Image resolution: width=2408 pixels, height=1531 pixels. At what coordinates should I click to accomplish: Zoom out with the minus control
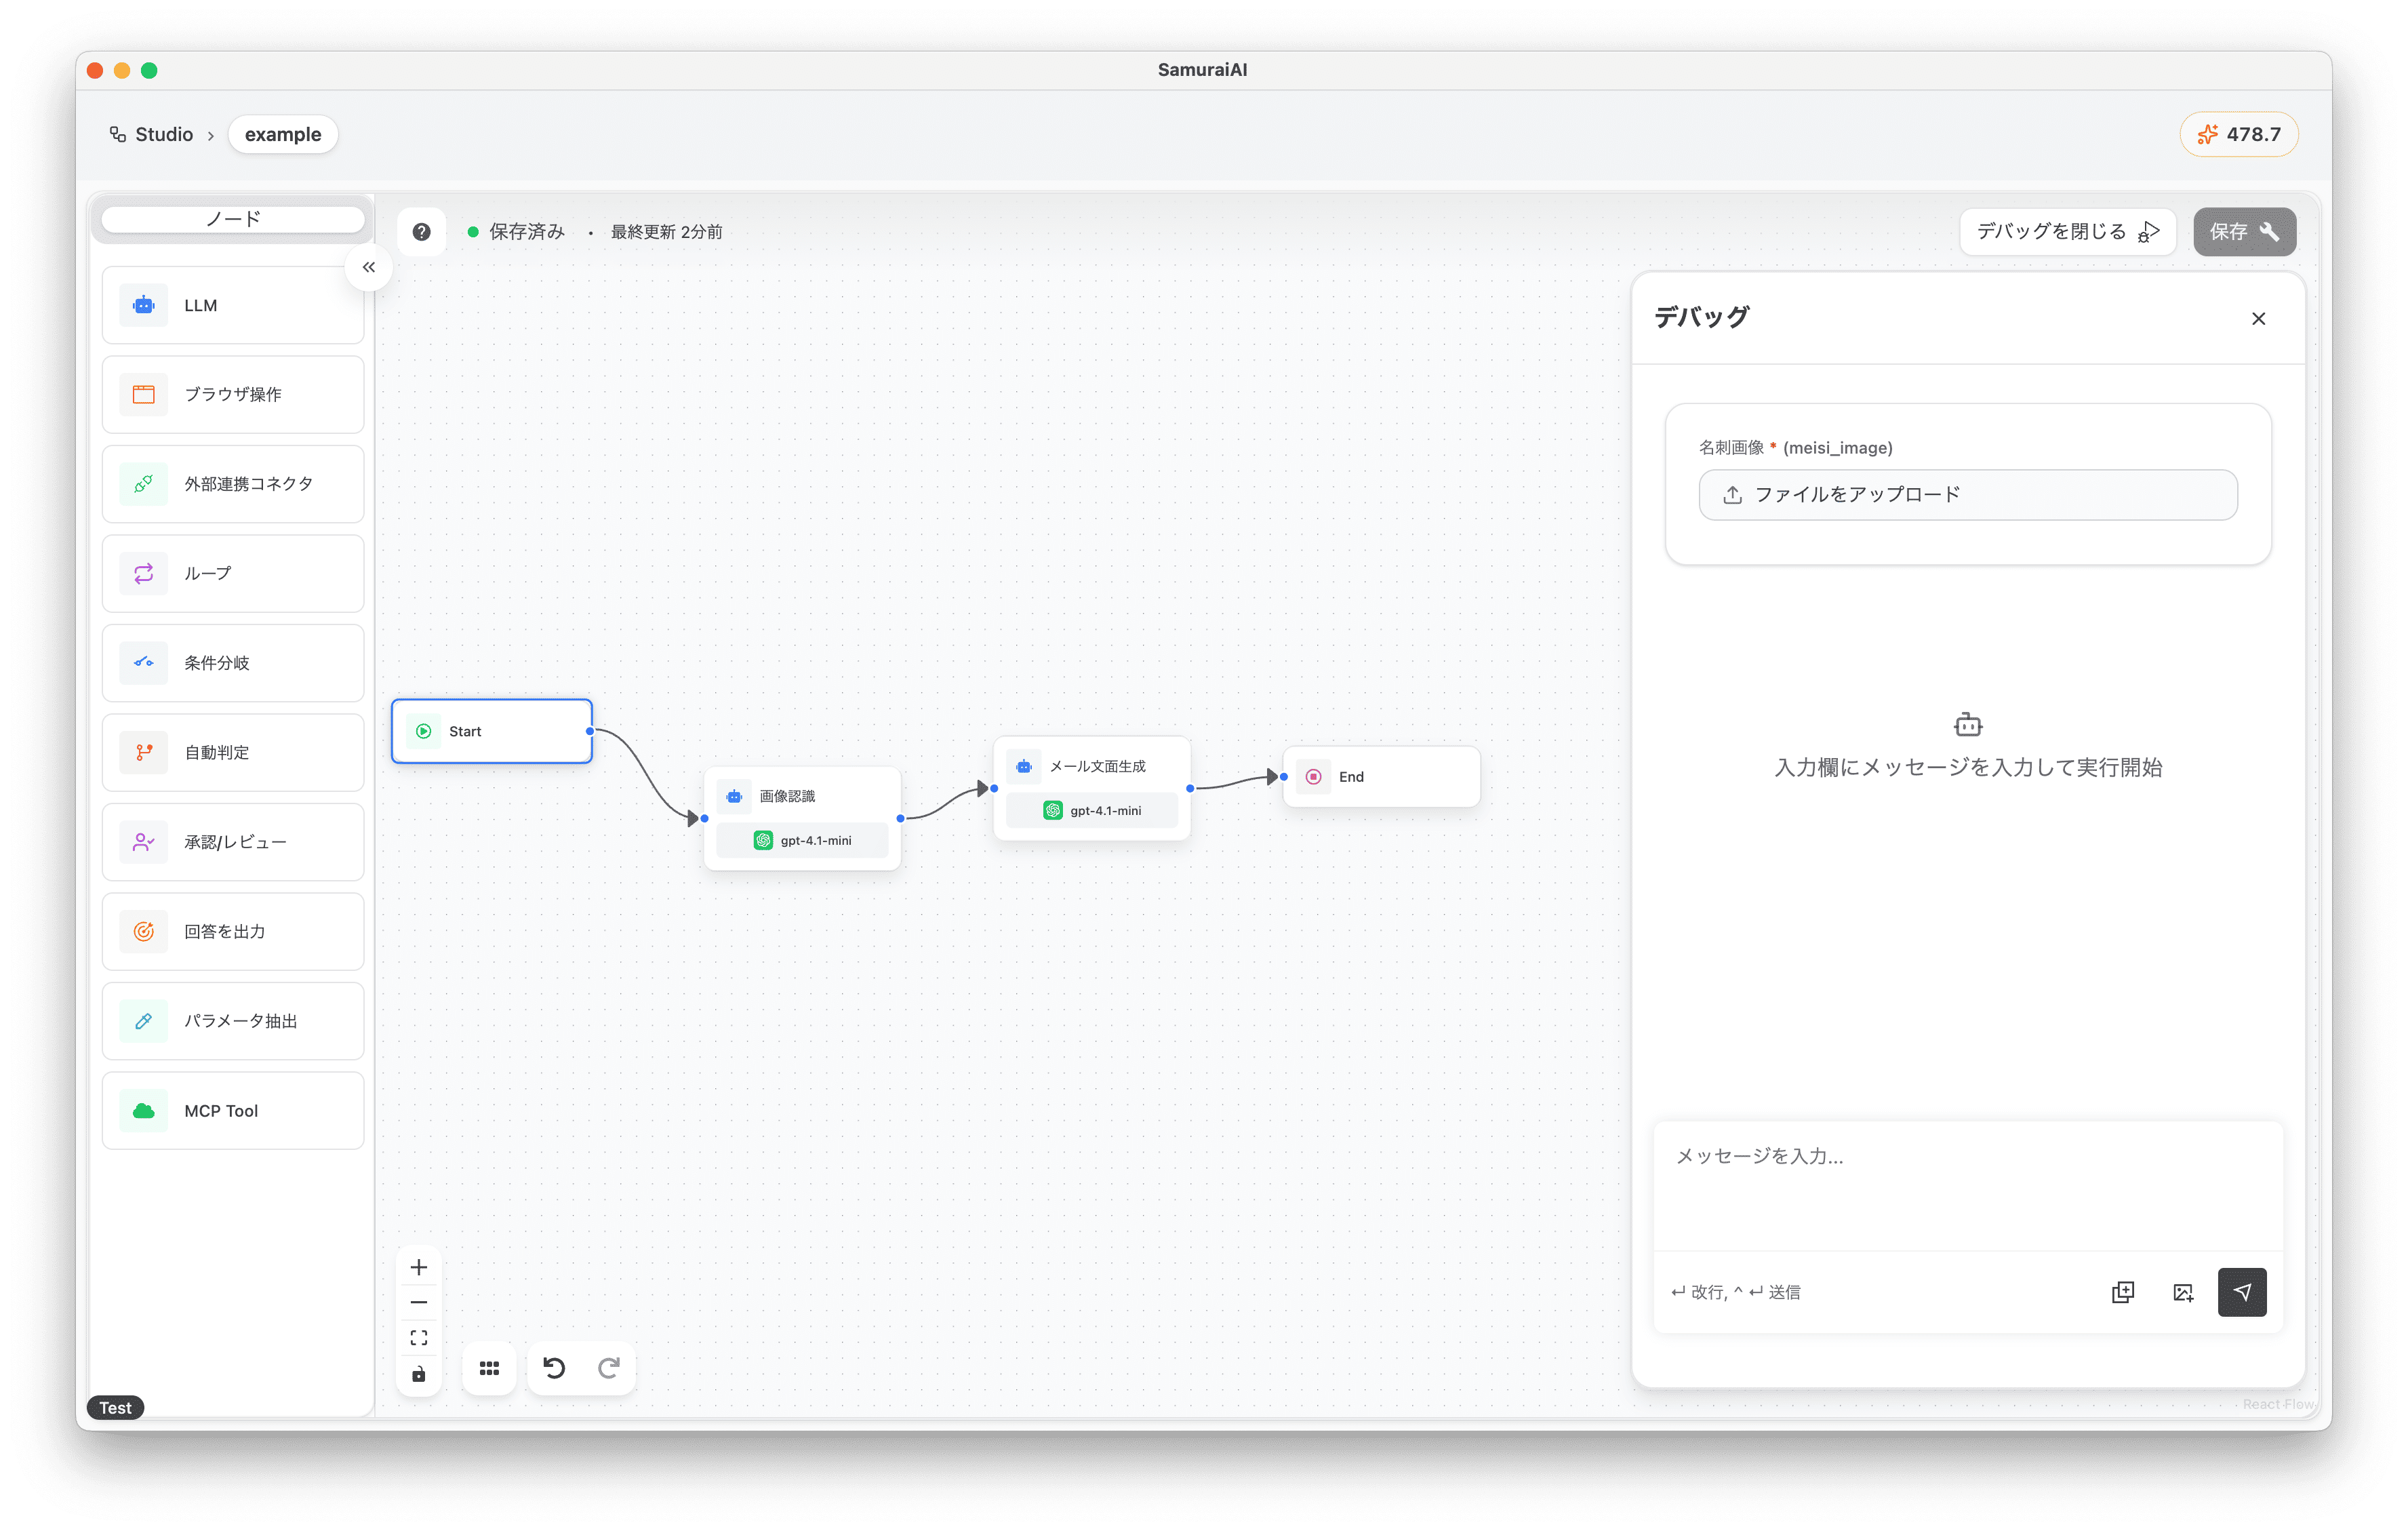419,1302
